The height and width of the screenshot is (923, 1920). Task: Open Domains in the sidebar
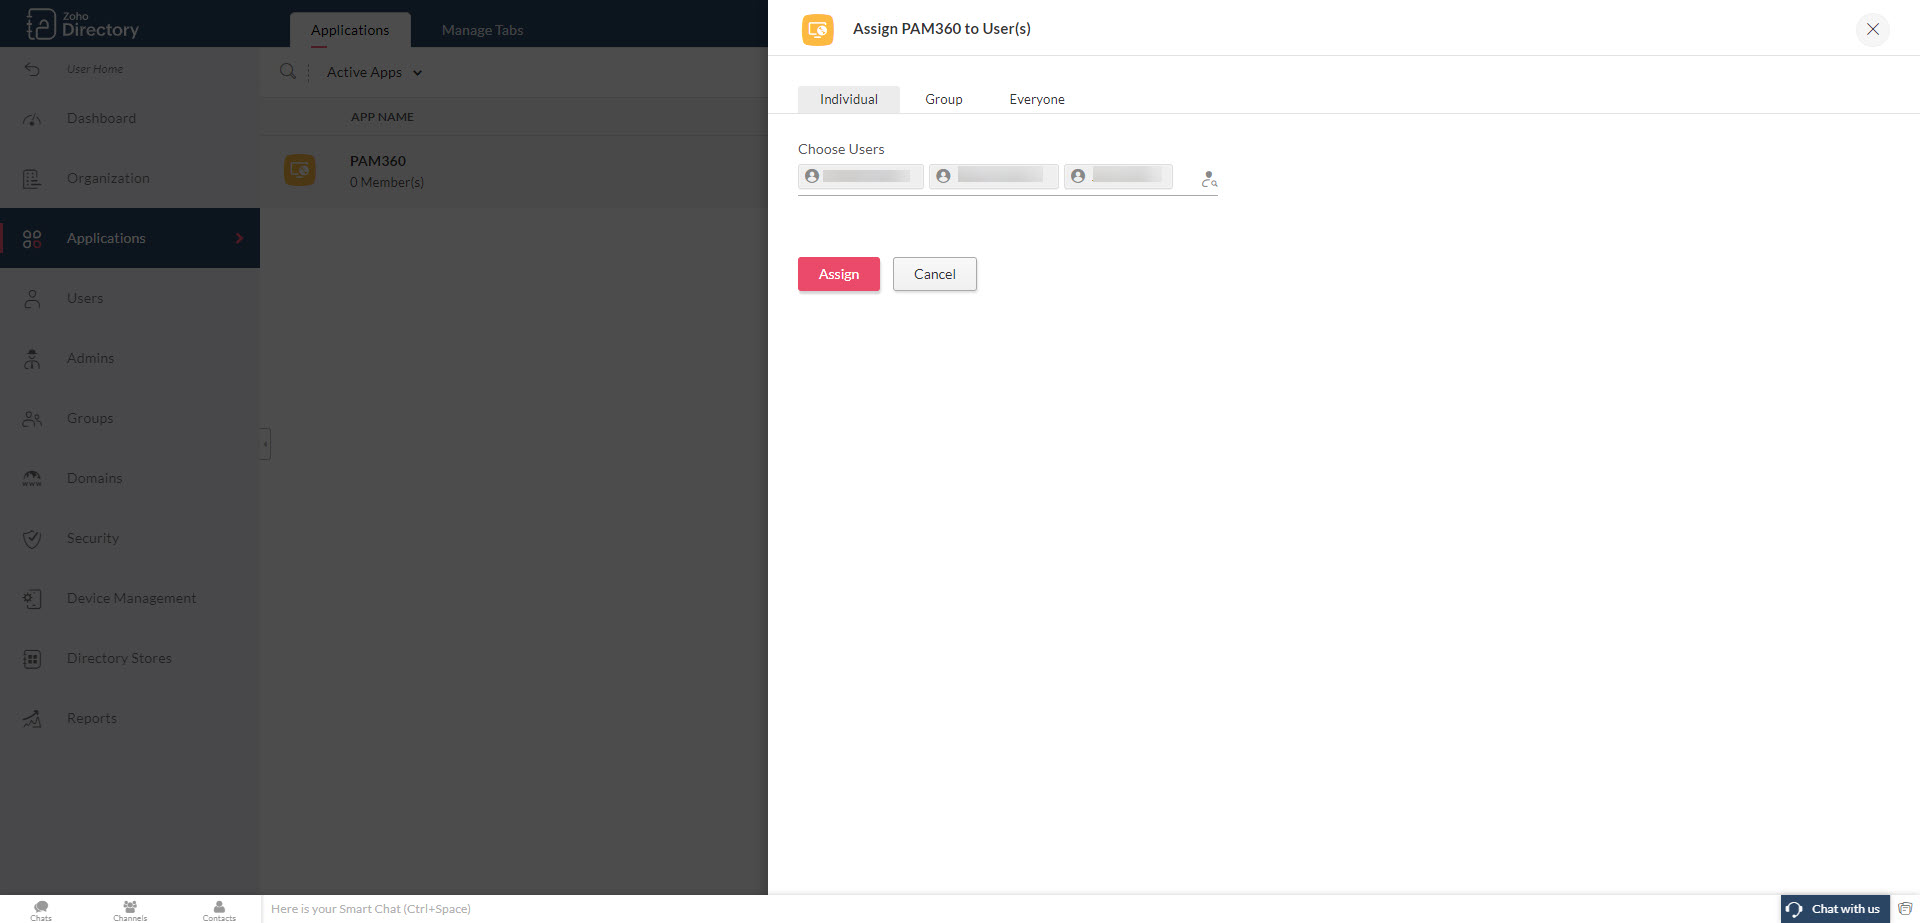130,478
